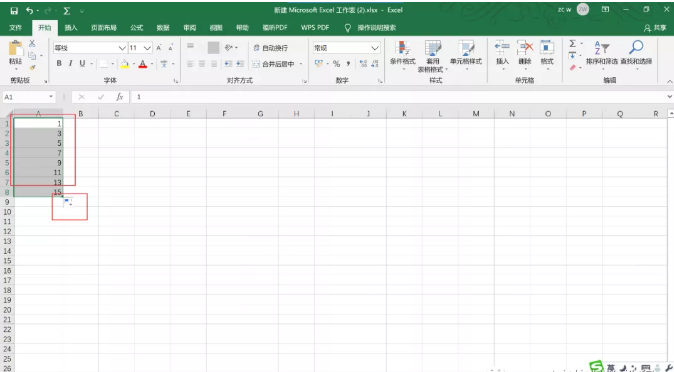Click the formula bar input showing 1
This screenshot has width=674, height=372.
pyautogui.click(x=398, y=97)
